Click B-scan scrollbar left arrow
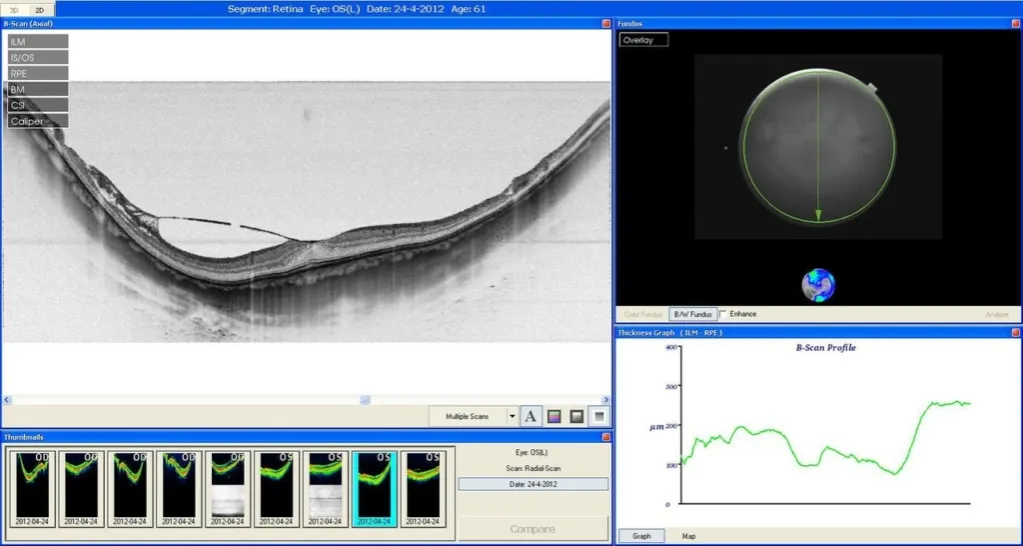 pyautogui.click(x=7, y=400)
